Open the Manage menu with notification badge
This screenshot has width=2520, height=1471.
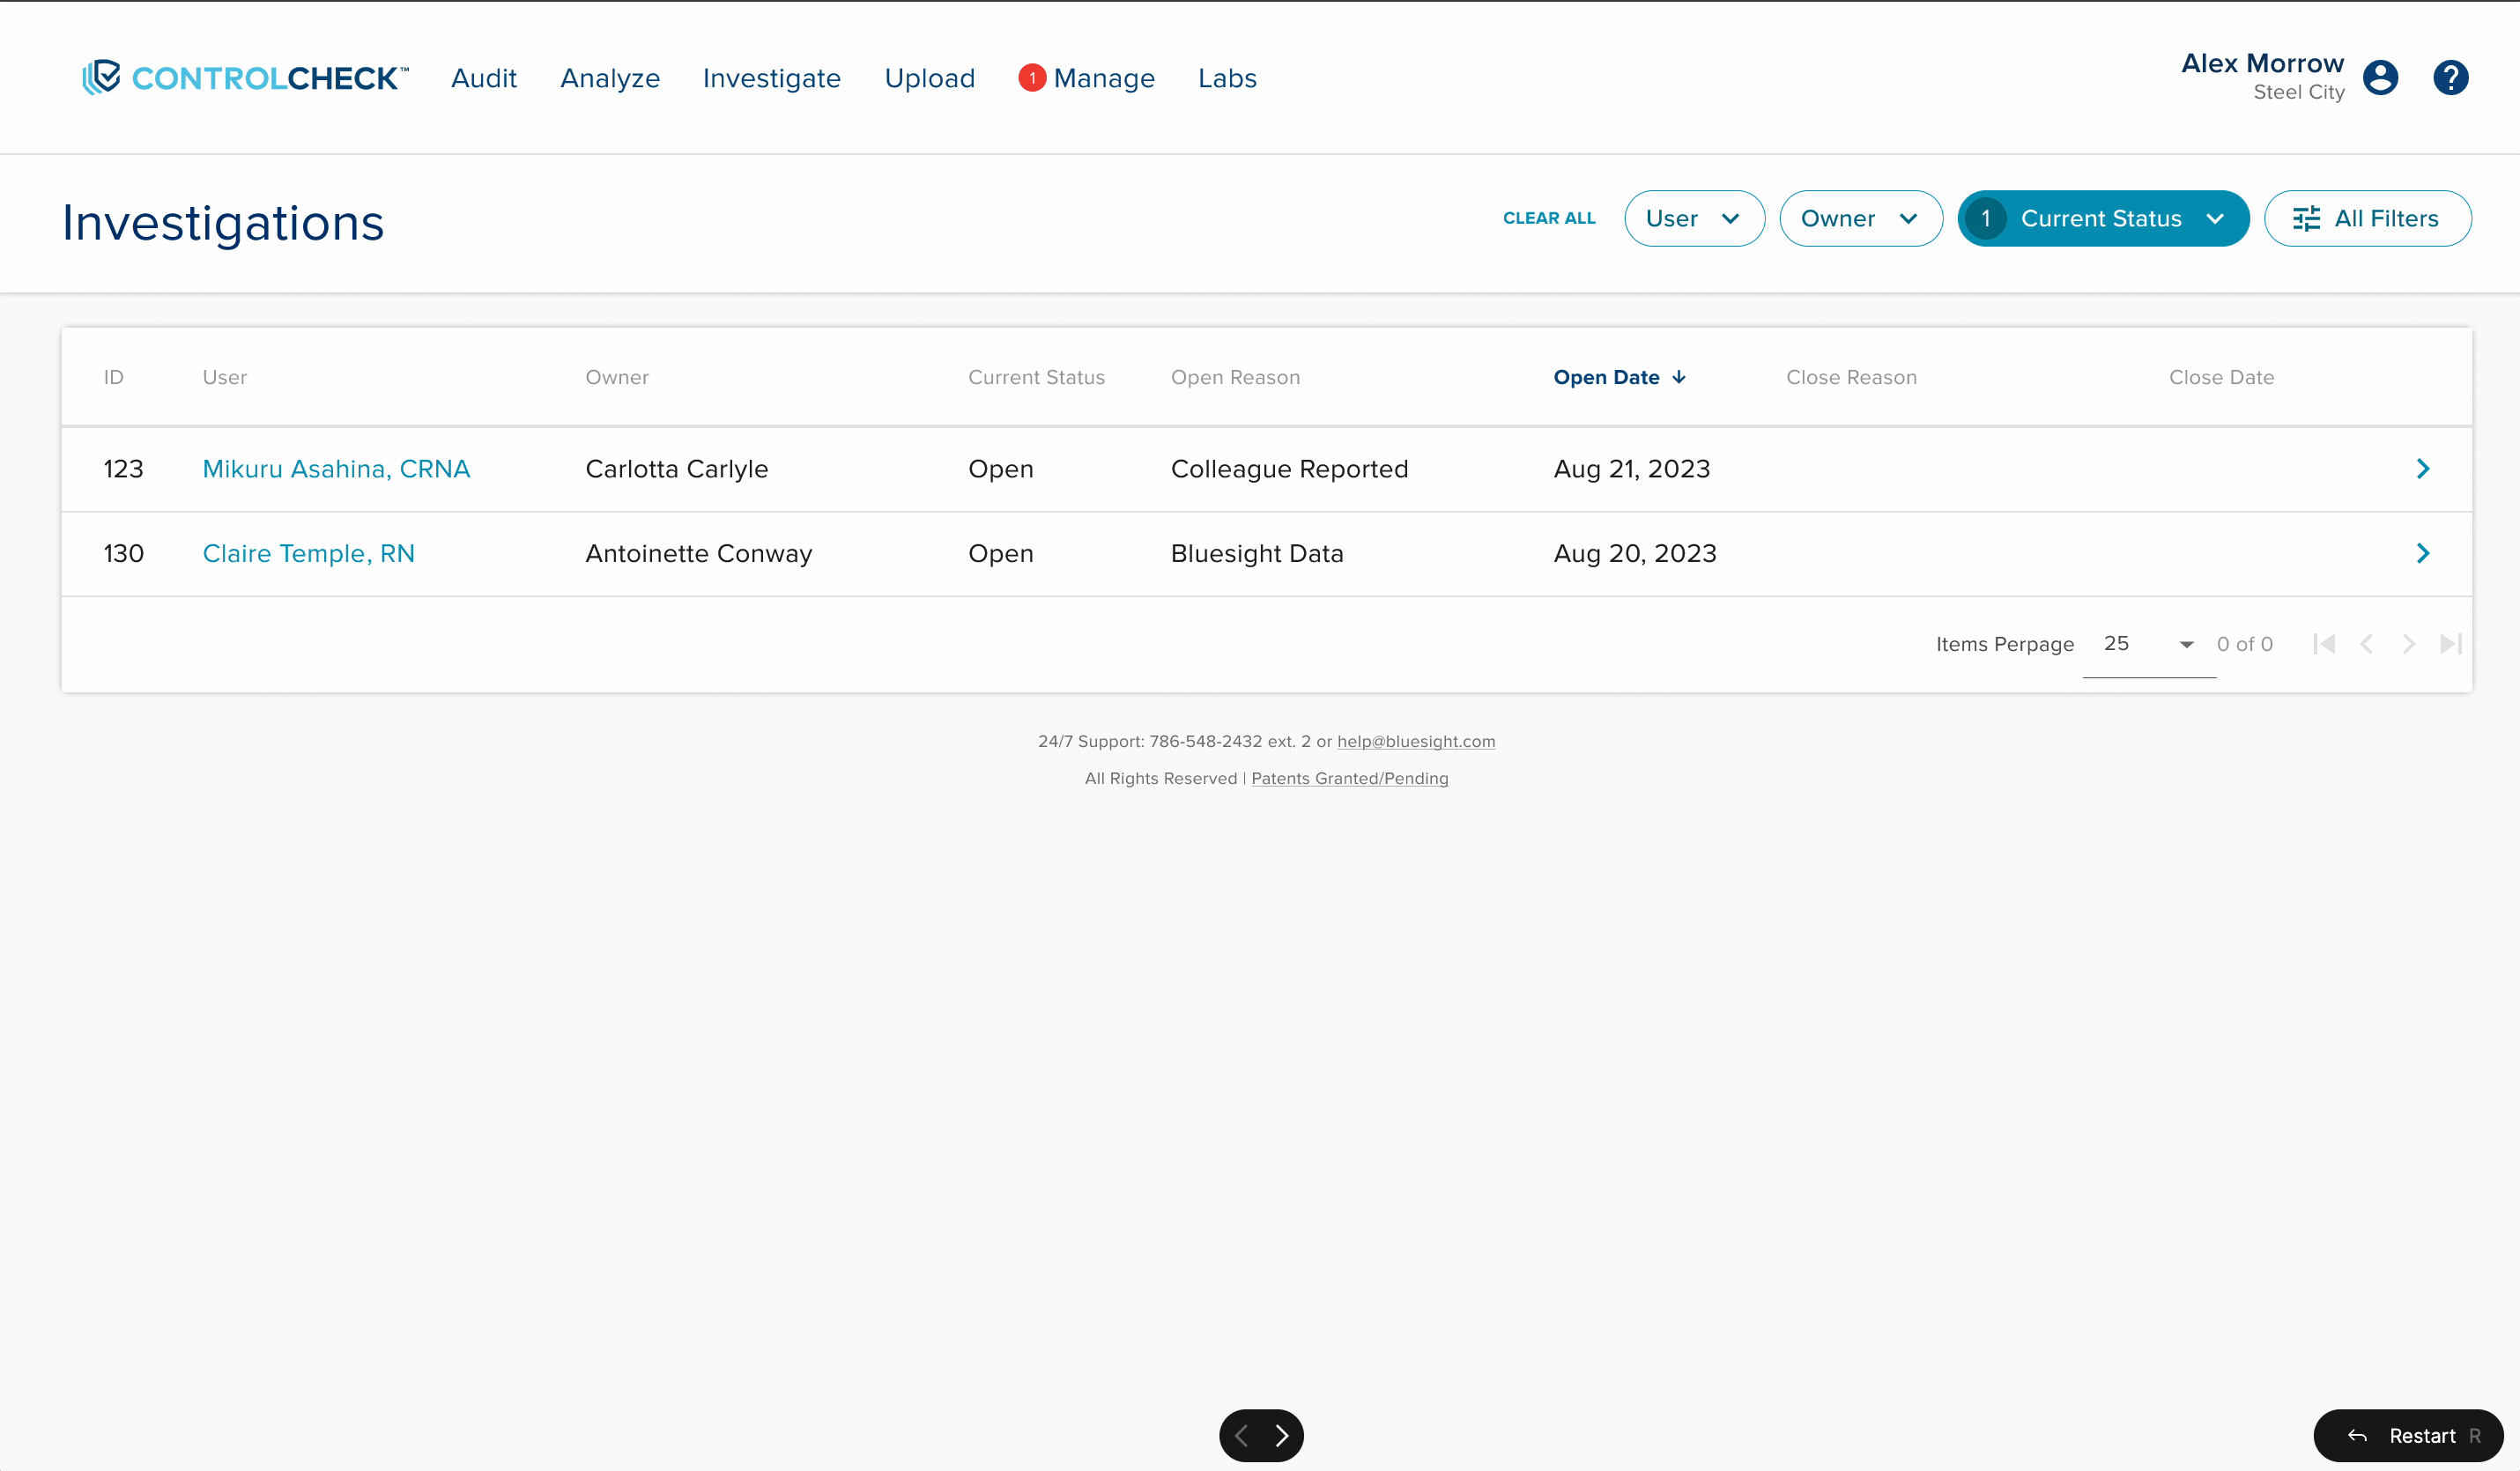[1103, 78]
